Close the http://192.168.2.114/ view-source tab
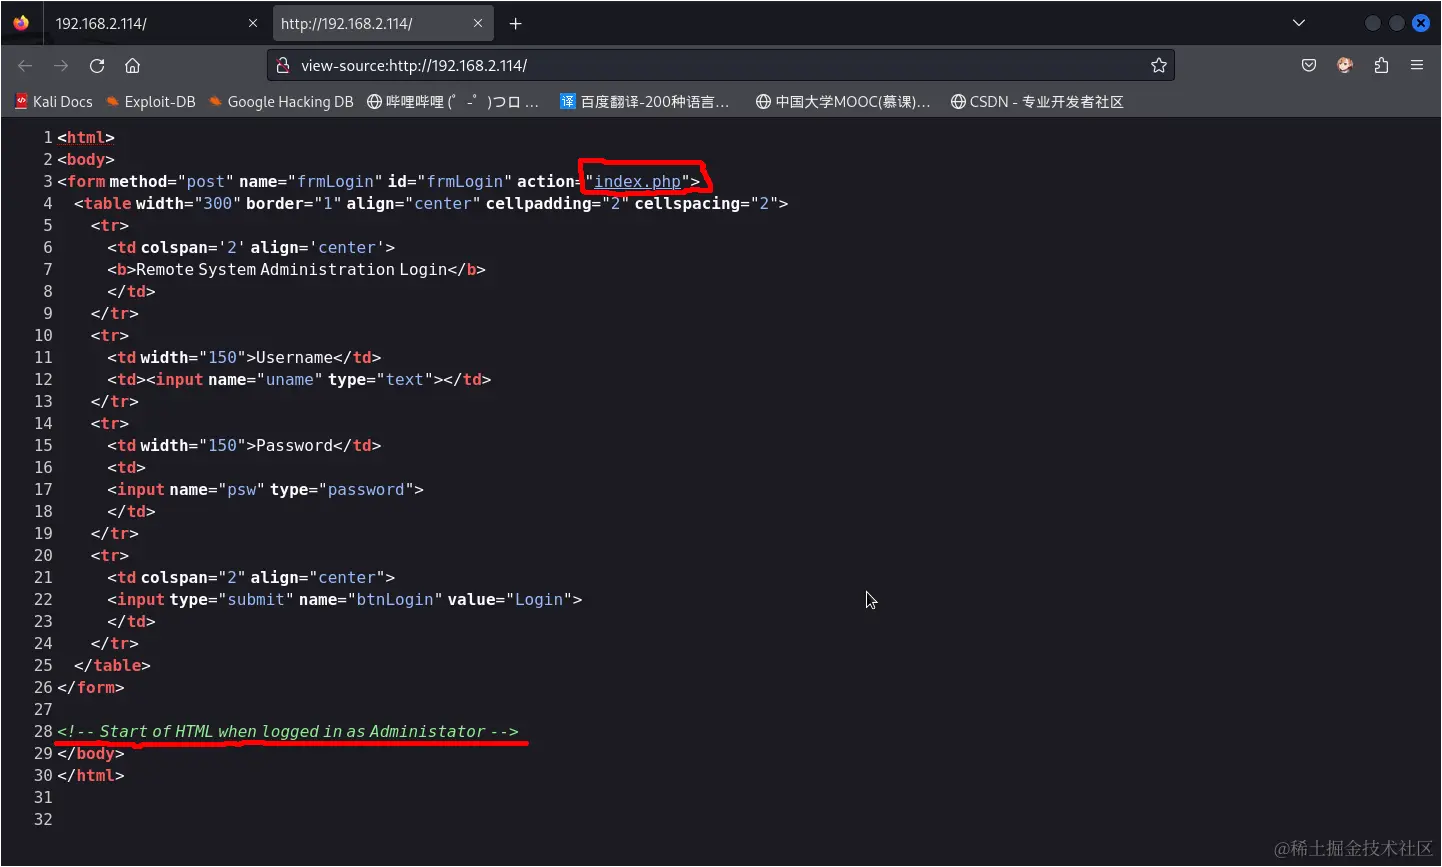This screenshot has height=867, width=1442. [478, 23]
